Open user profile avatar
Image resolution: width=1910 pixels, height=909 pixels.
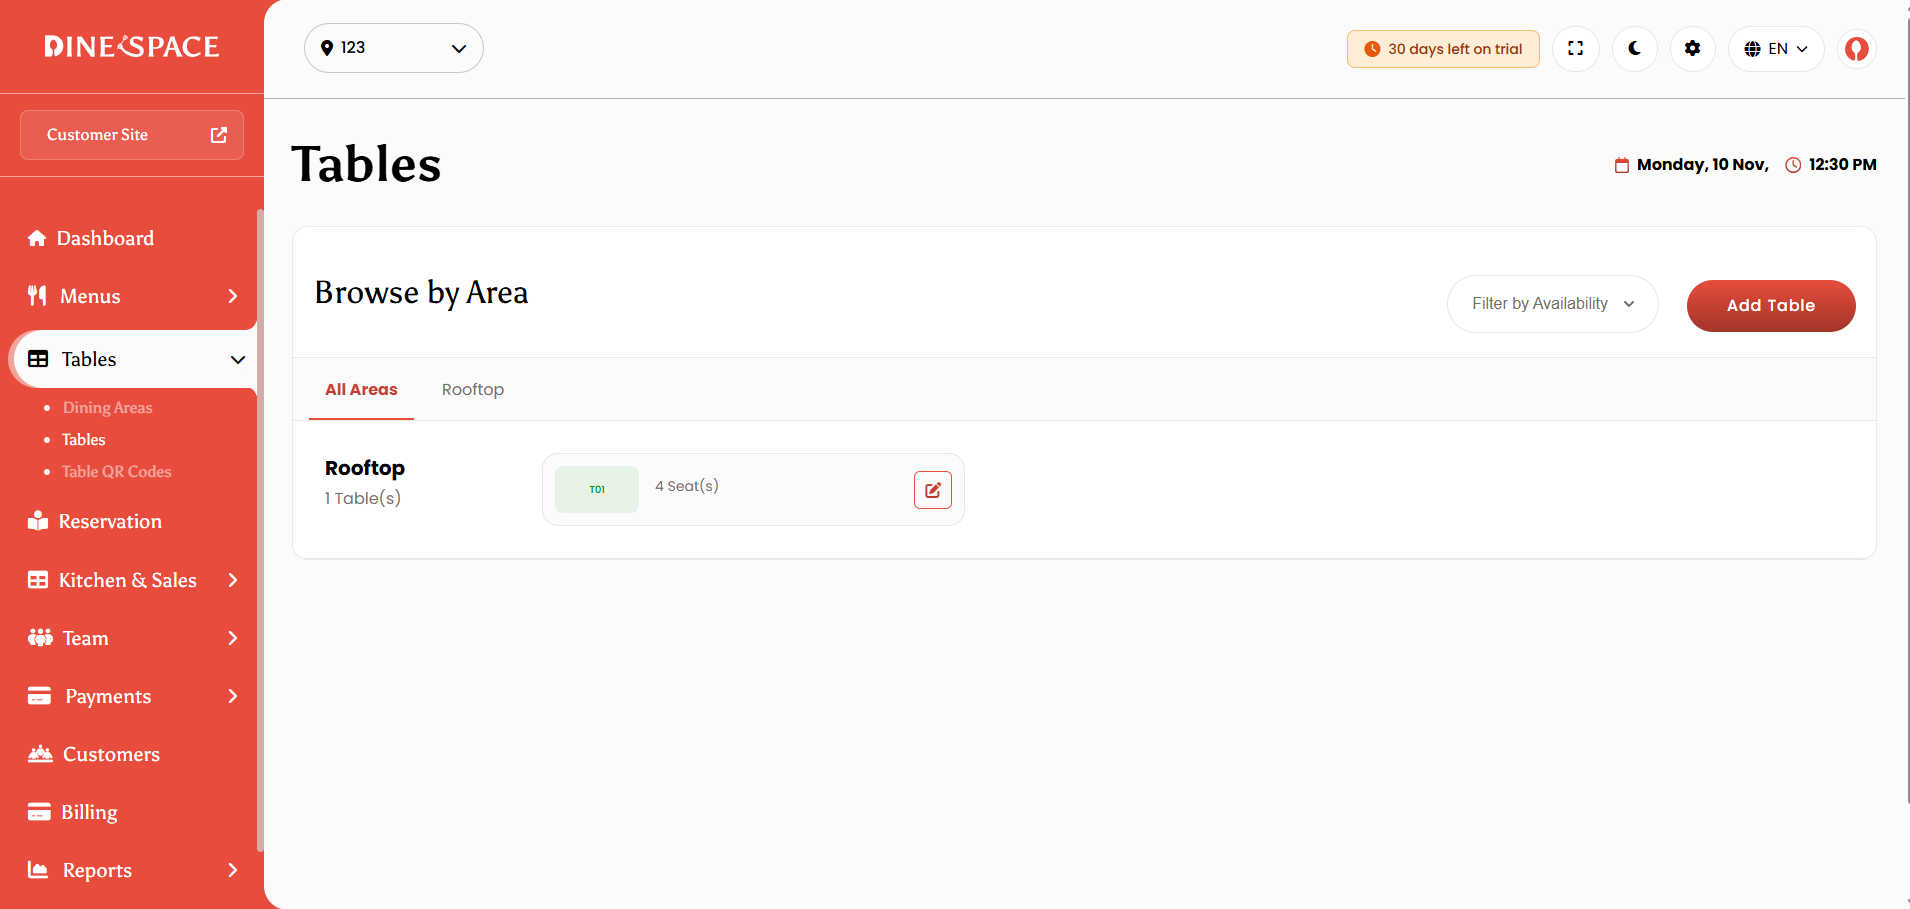(x=1856, y=48)
